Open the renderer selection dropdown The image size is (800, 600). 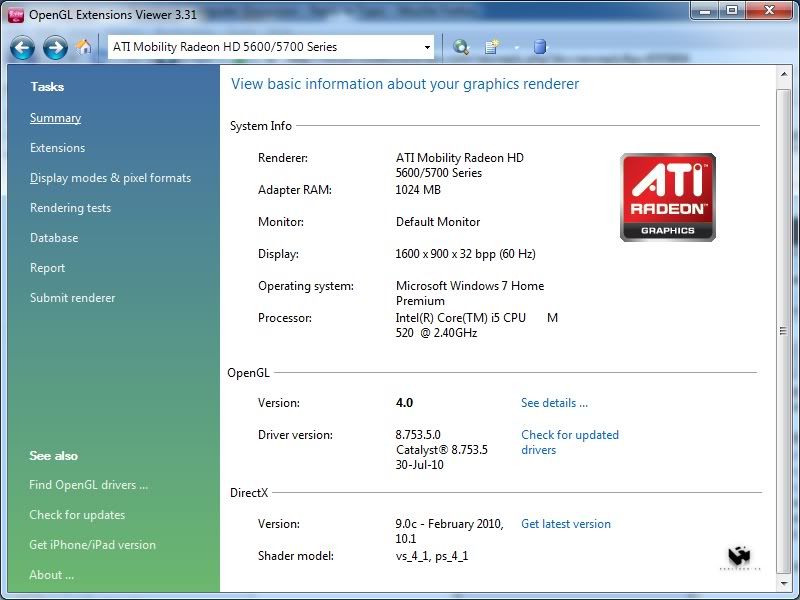click(x=427, y=47)
